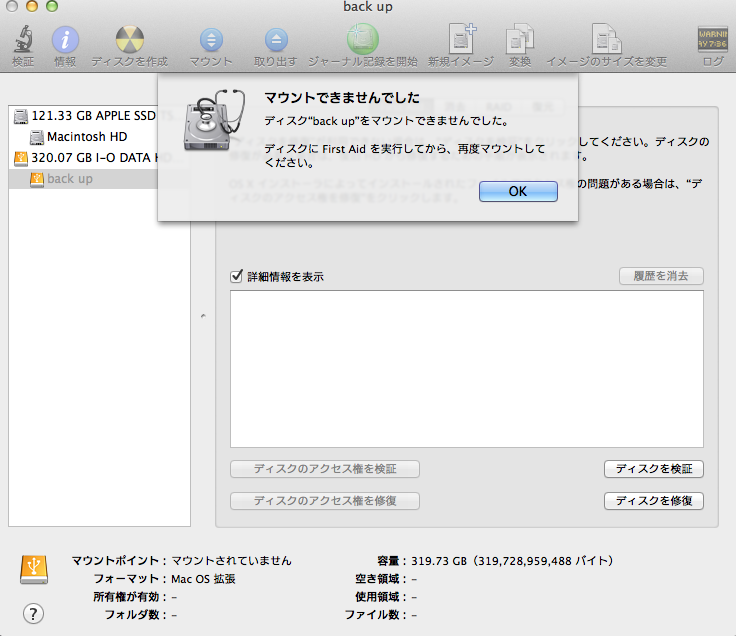Click the ディスクを修復 button

[x=653, y=501]
